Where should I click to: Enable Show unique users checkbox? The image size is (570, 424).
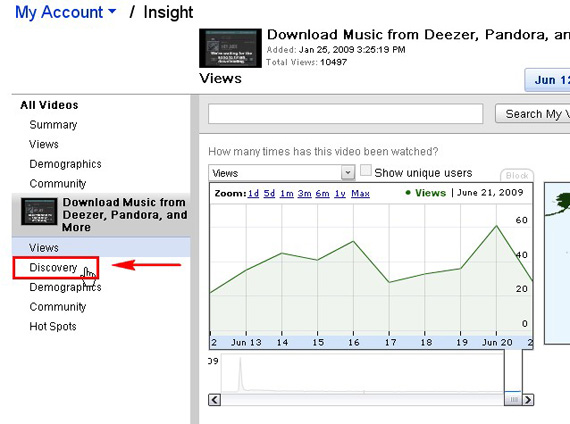pyautogui.click(x=365, y=170)
